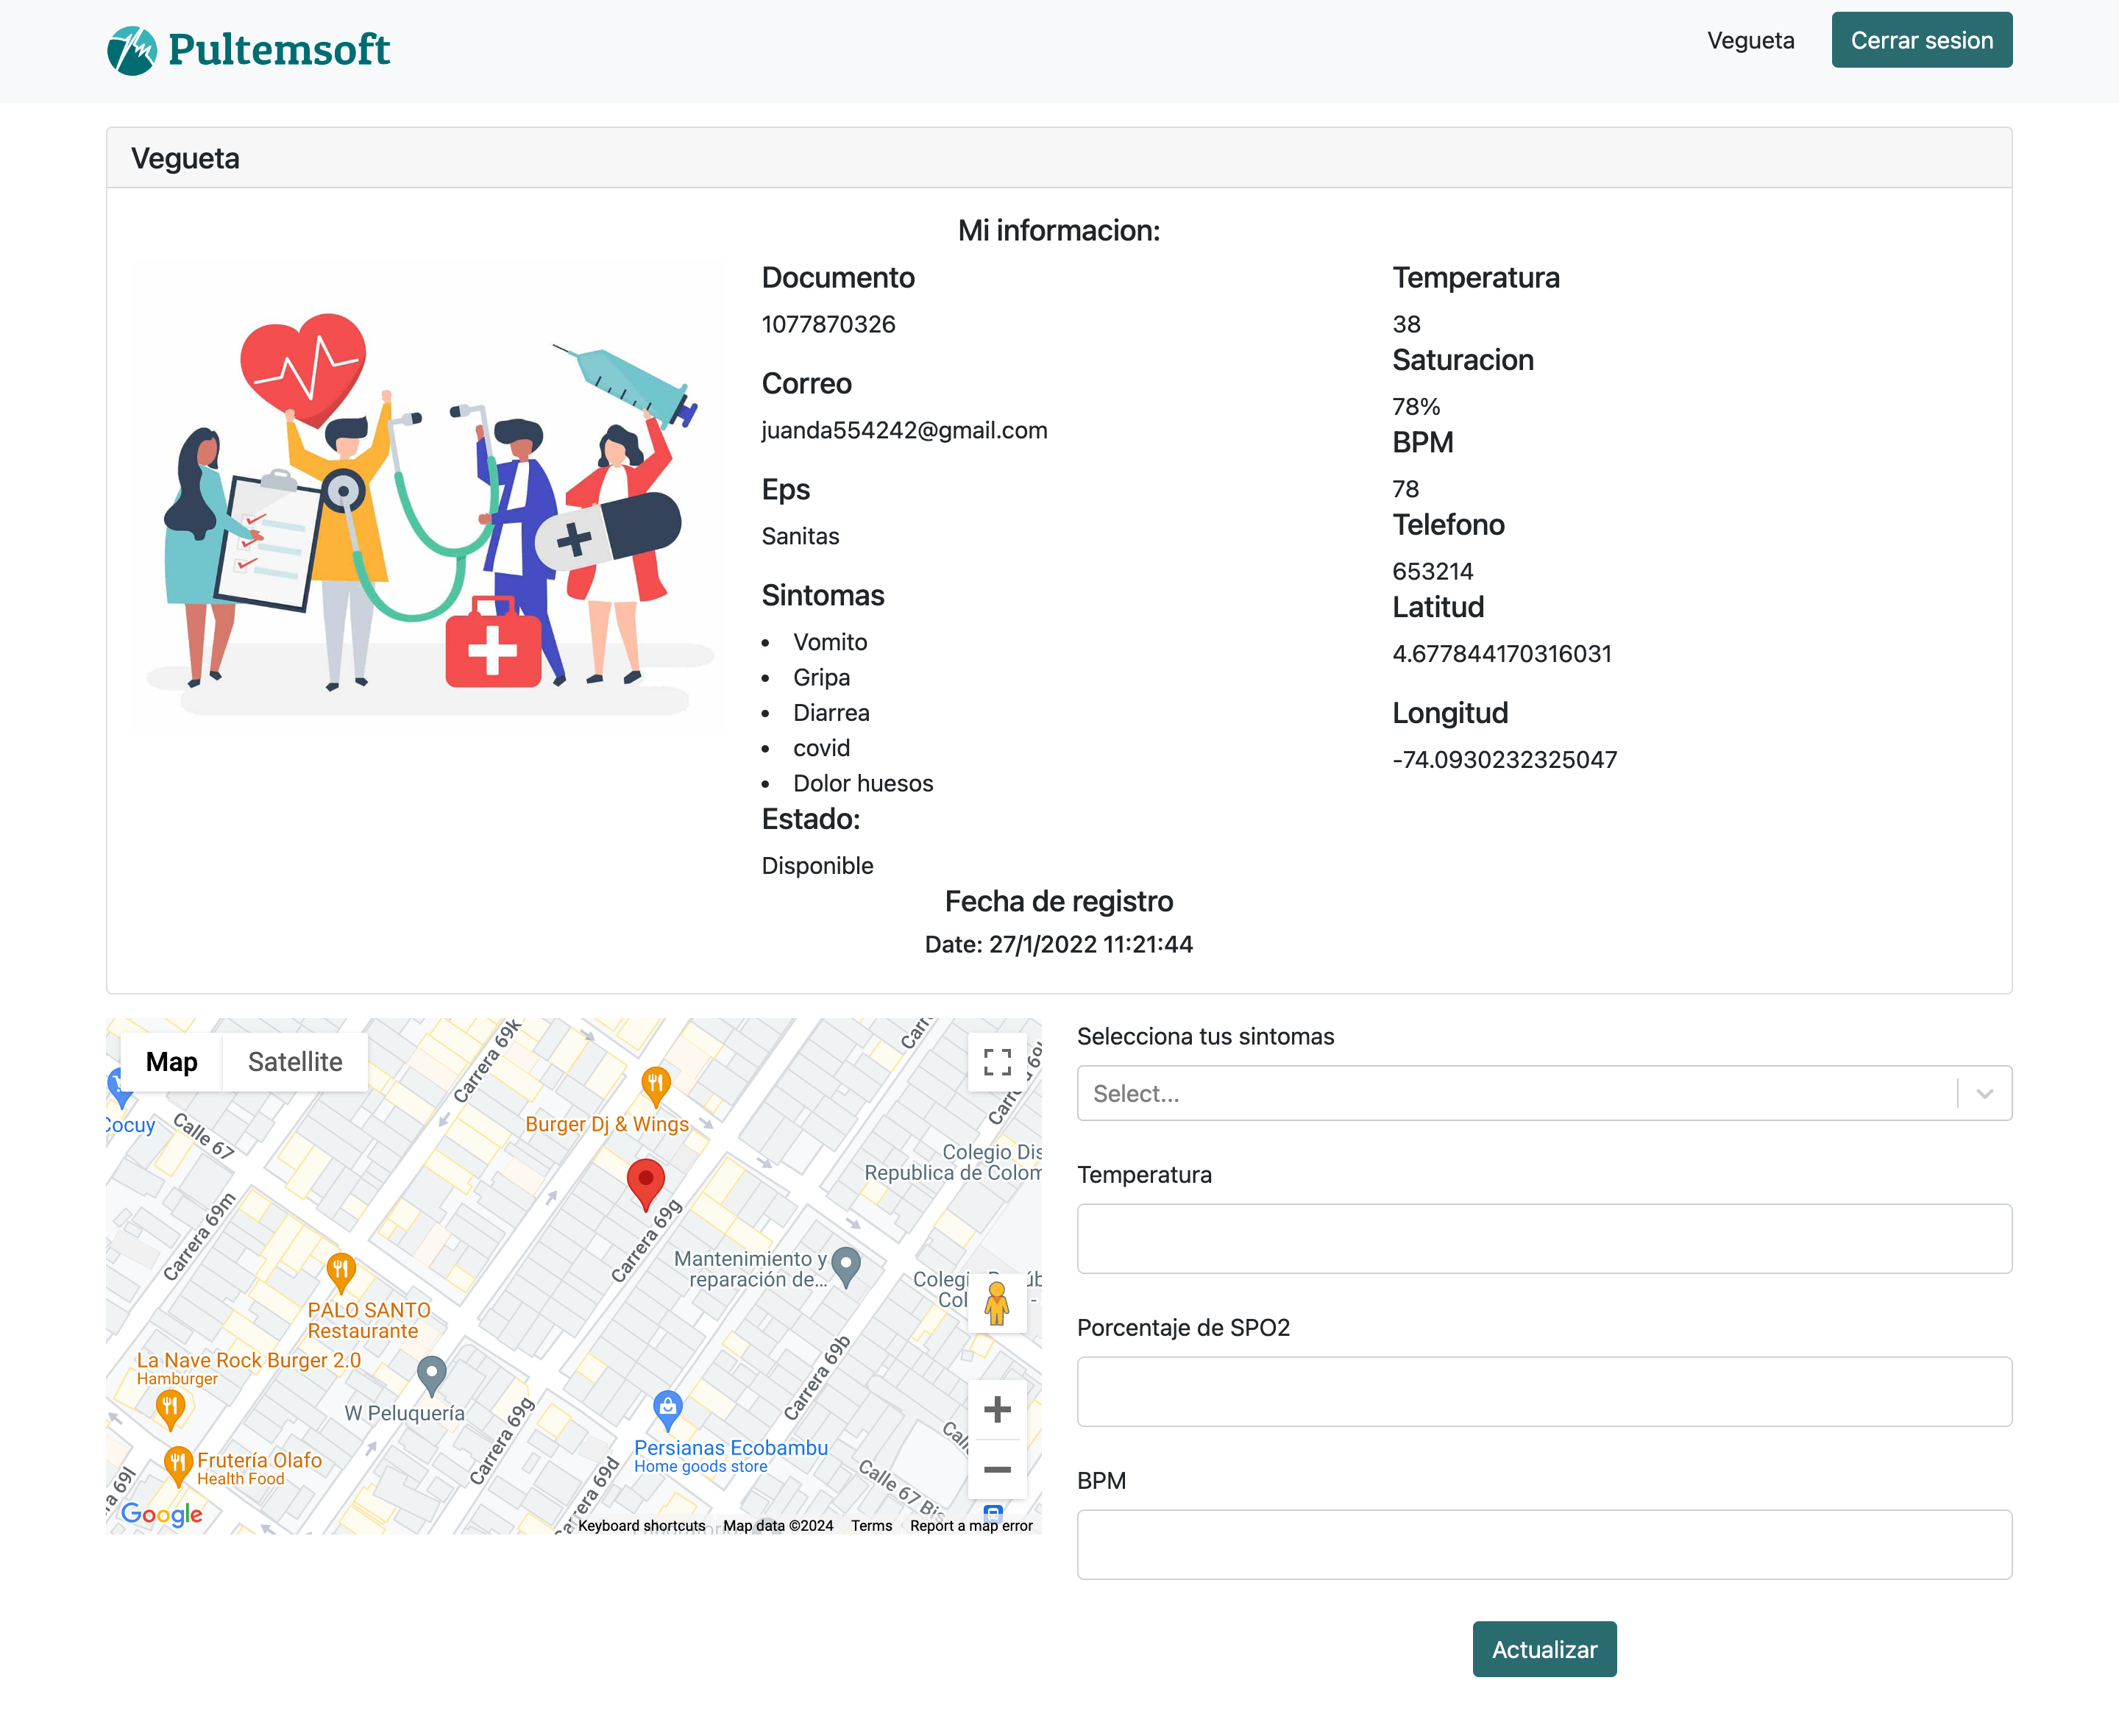The width and height of the screenshot is (2119, 1736).
Task: Focus the BPM input field
Action: pos(1544,1545)
